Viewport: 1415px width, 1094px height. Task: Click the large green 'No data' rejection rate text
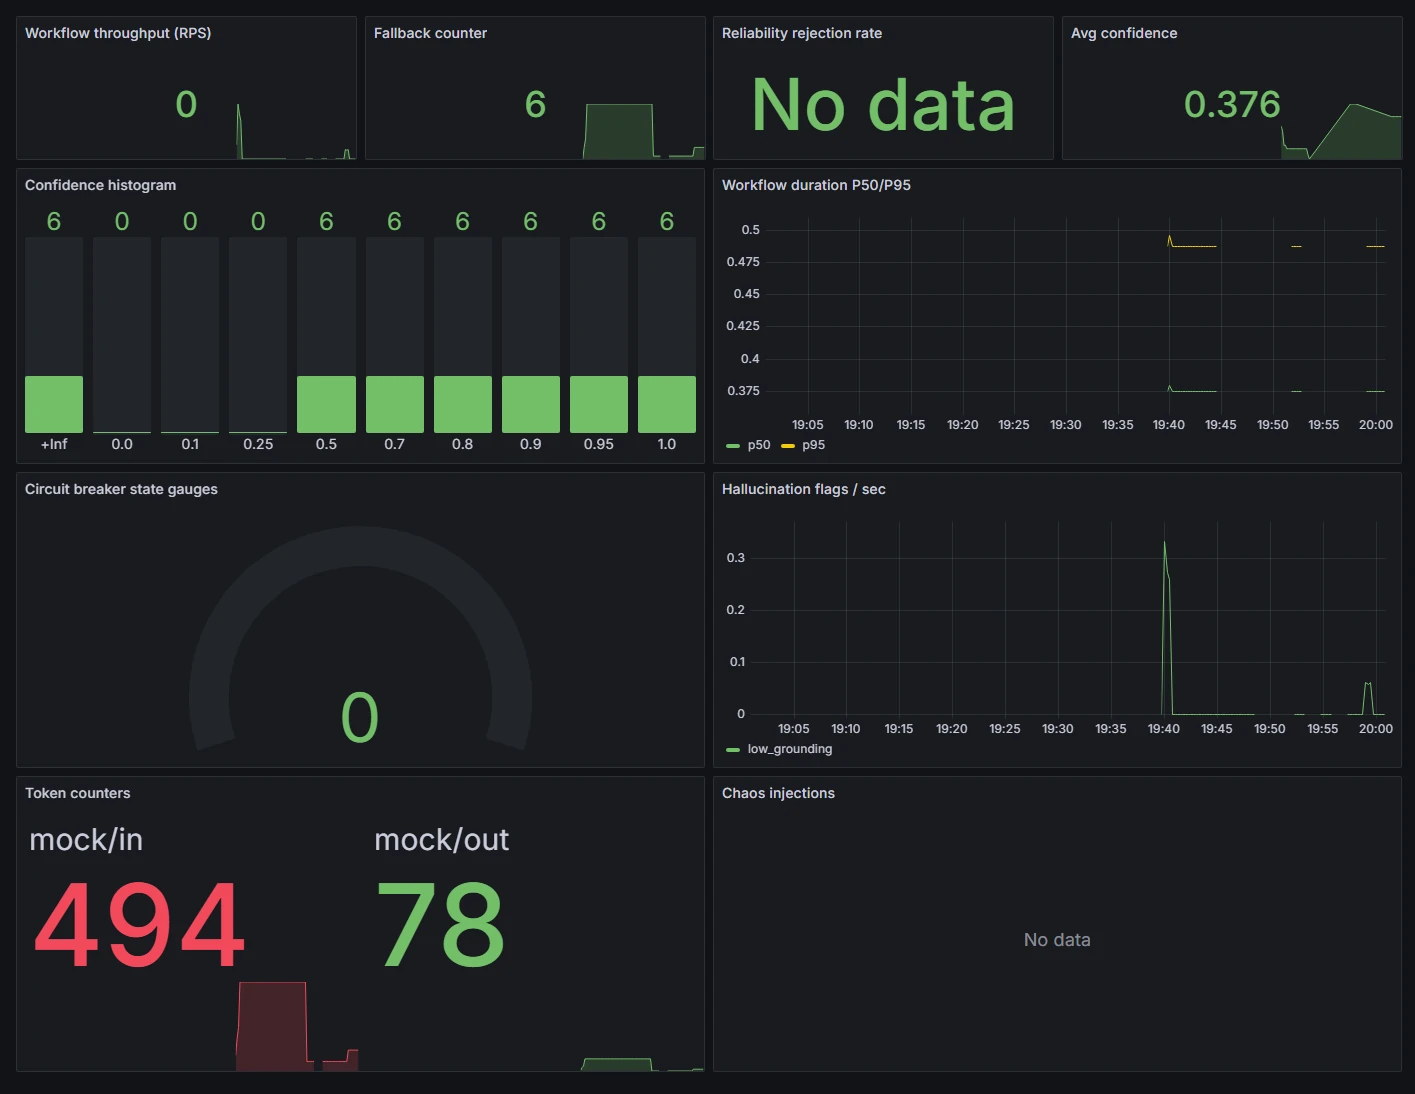click(883, 105)
